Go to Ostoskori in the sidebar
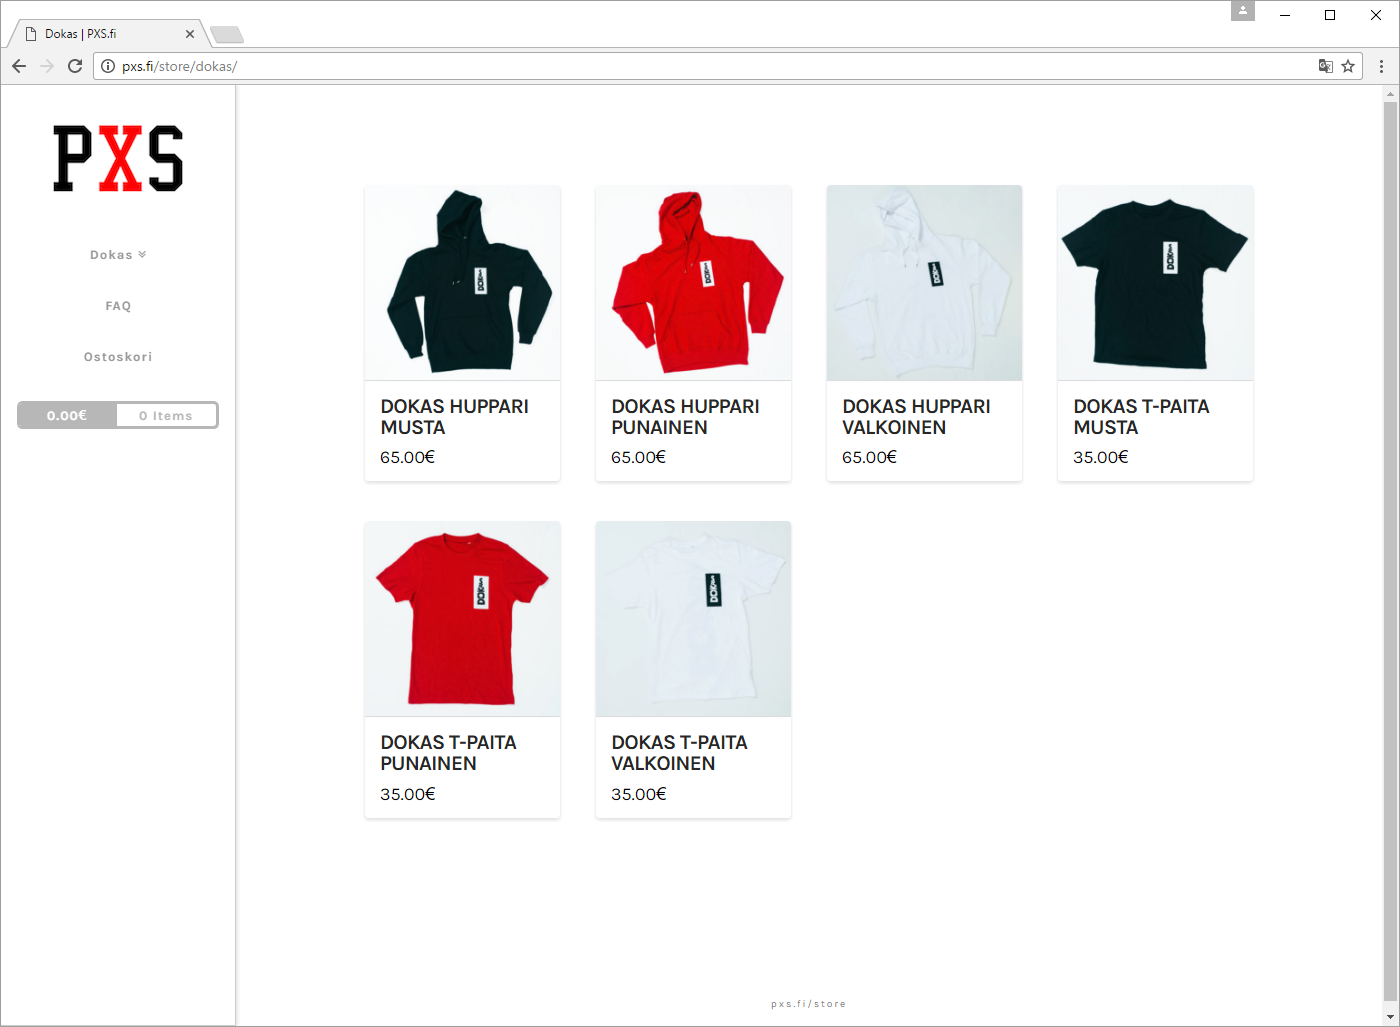Screen dimensions: 1400x1027 pos(118,357)
